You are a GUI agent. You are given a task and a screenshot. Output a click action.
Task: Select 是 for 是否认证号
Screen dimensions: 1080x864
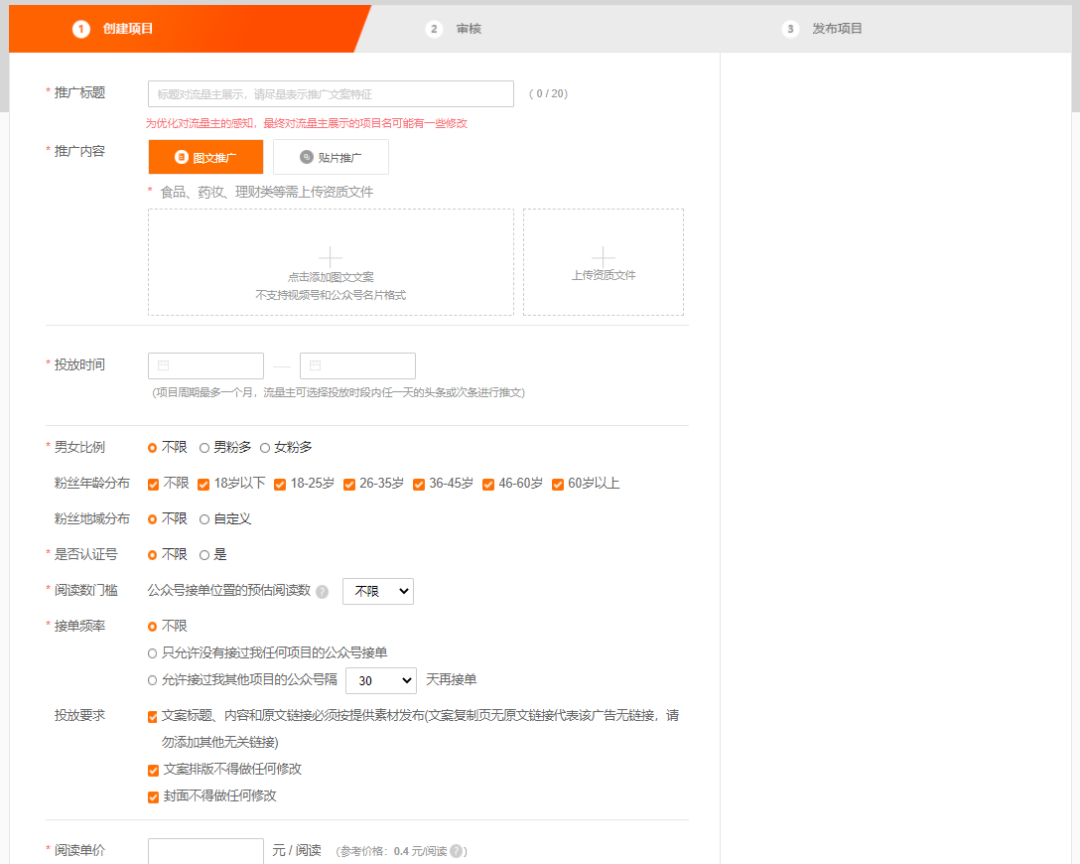(204, 555)
